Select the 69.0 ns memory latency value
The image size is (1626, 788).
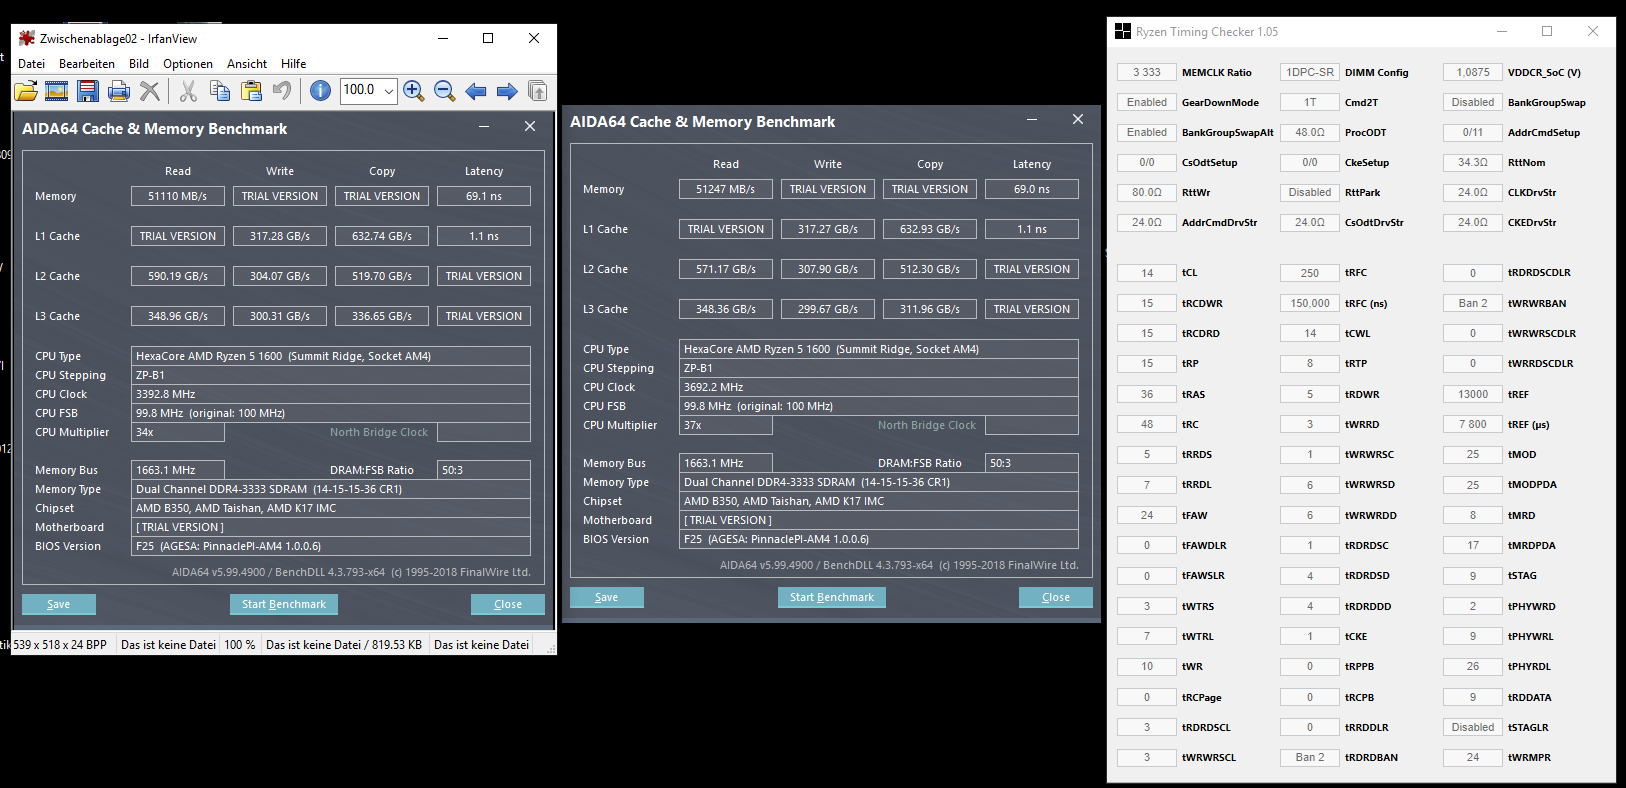coord(1032,189)
